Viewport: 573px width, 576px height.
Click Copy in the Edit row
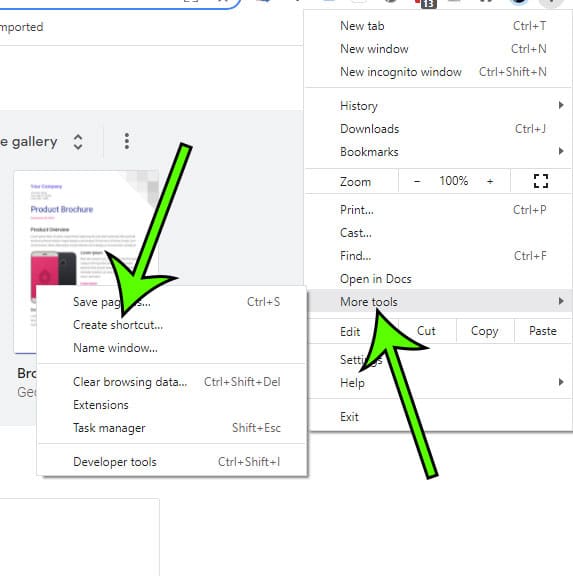click(484, 331)
